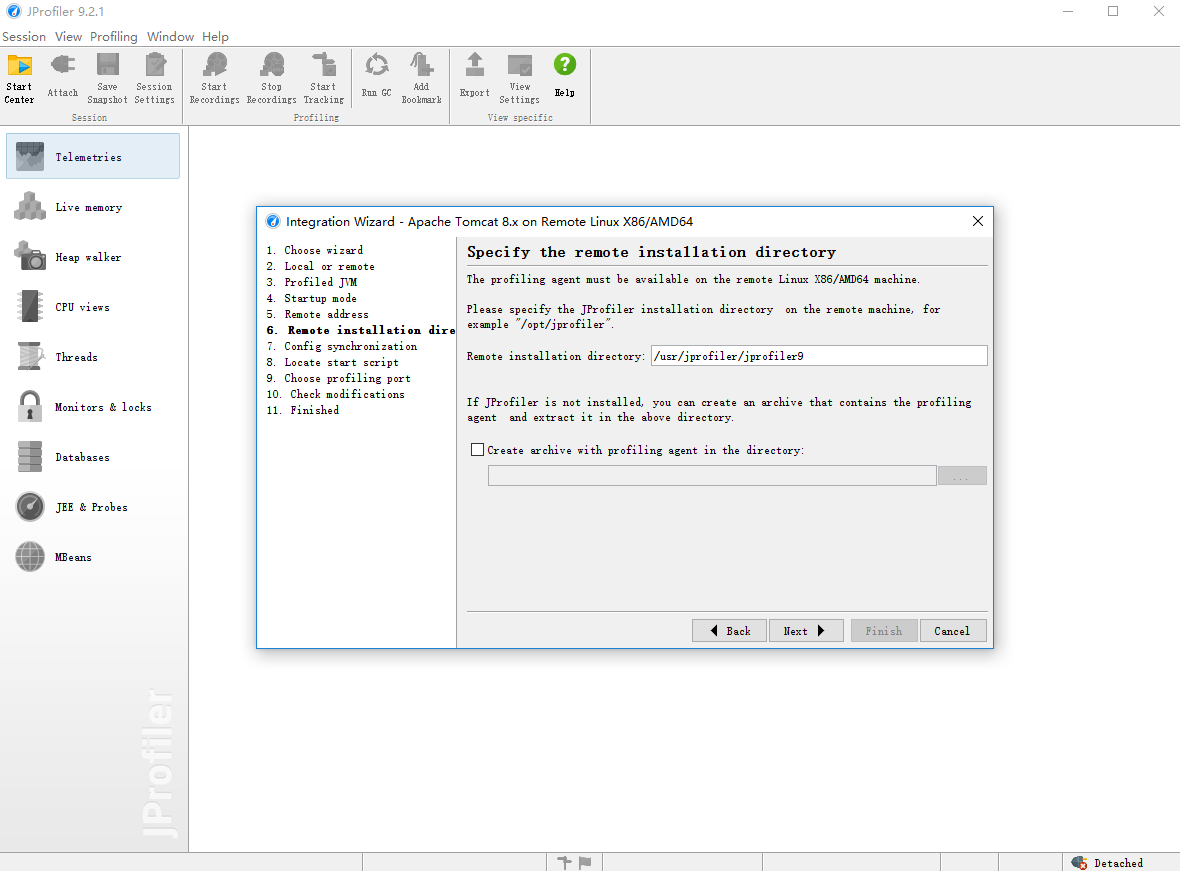This screenshot has width=1180, height=871.
Task: Click step 3 Profiled JVM
Action: pyautogui.click(x=312, y=282)
